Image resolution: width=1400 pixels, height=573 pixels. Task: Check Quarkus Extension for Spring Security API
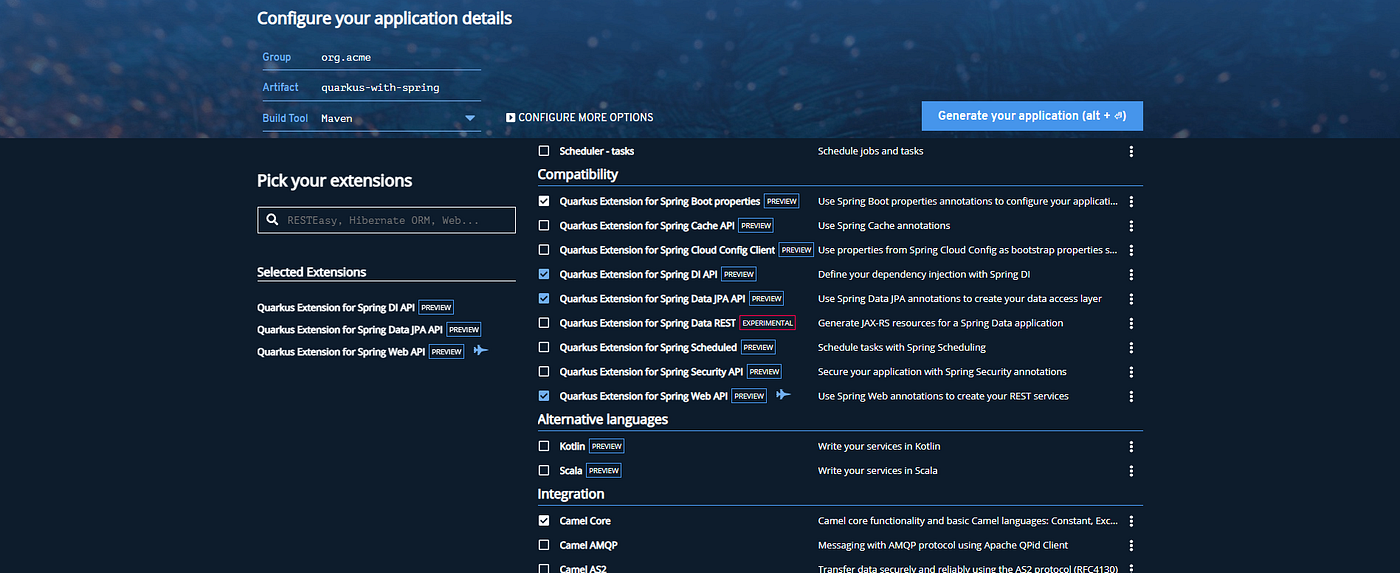(x=544, y=372)
